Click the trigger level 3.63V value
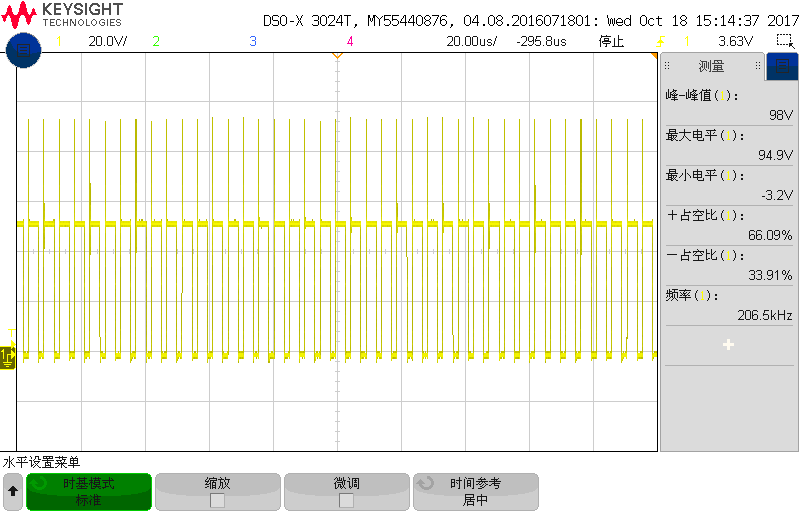 click(735, 41)
